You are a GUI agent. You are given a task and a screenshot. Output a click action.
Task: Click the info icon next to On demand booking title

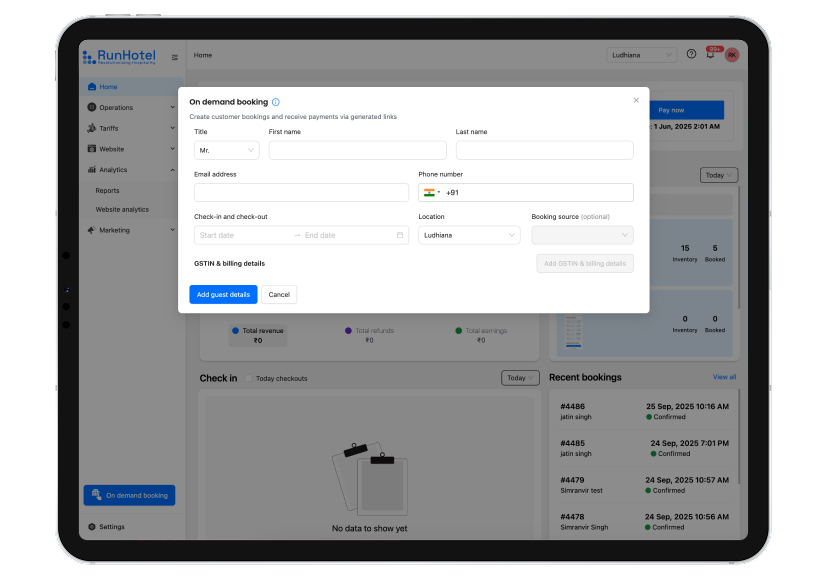pyautogui.click(x=276, y=102)
